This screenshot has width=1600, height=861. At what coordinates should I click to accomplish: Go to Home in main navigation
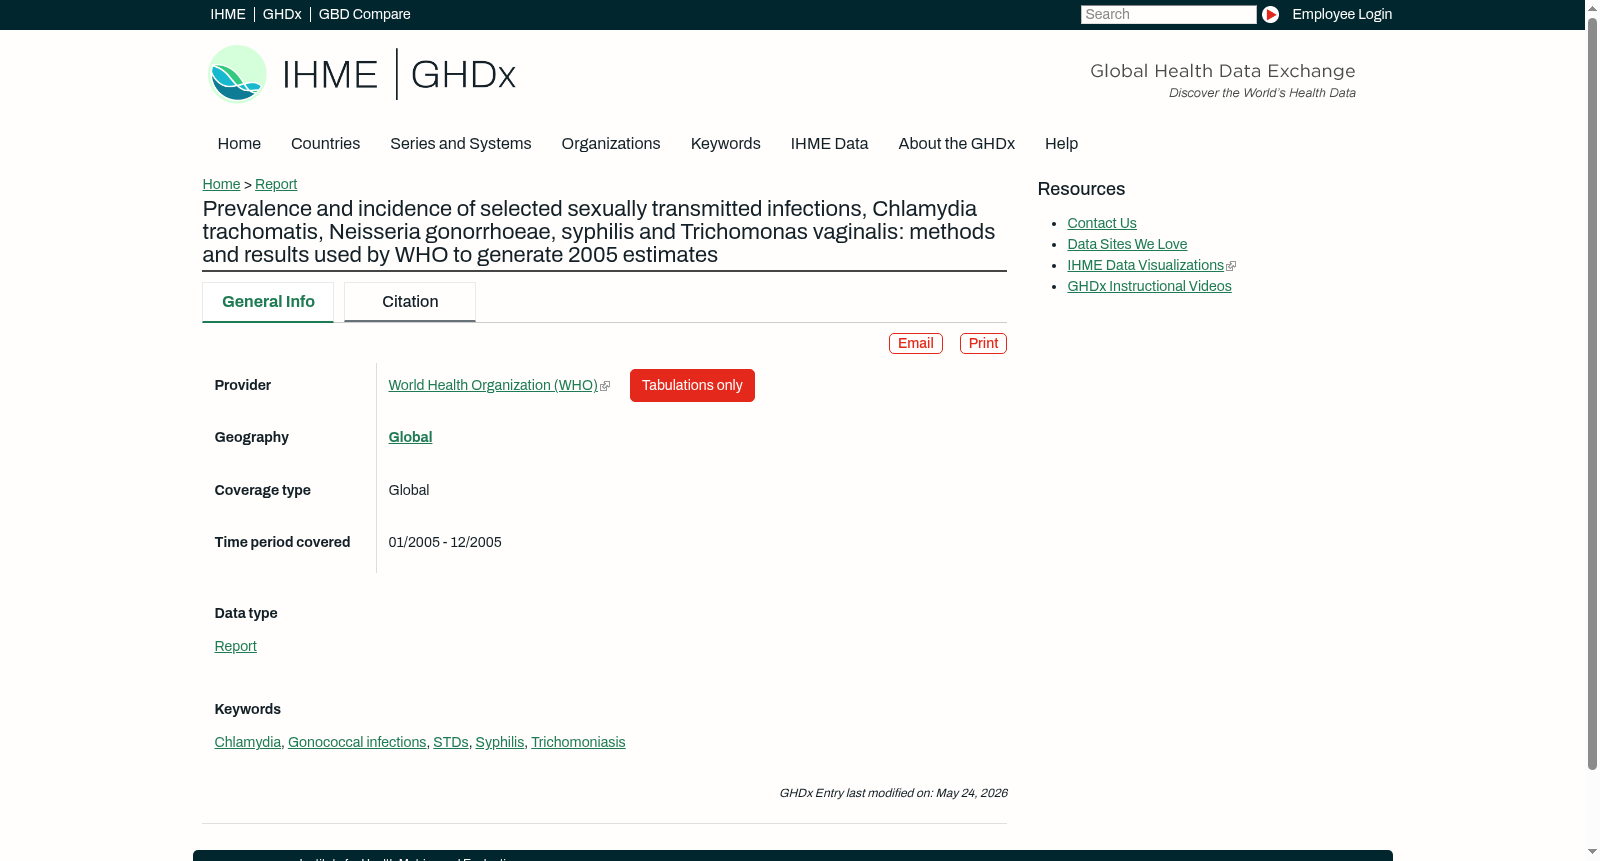pos(239,143)
